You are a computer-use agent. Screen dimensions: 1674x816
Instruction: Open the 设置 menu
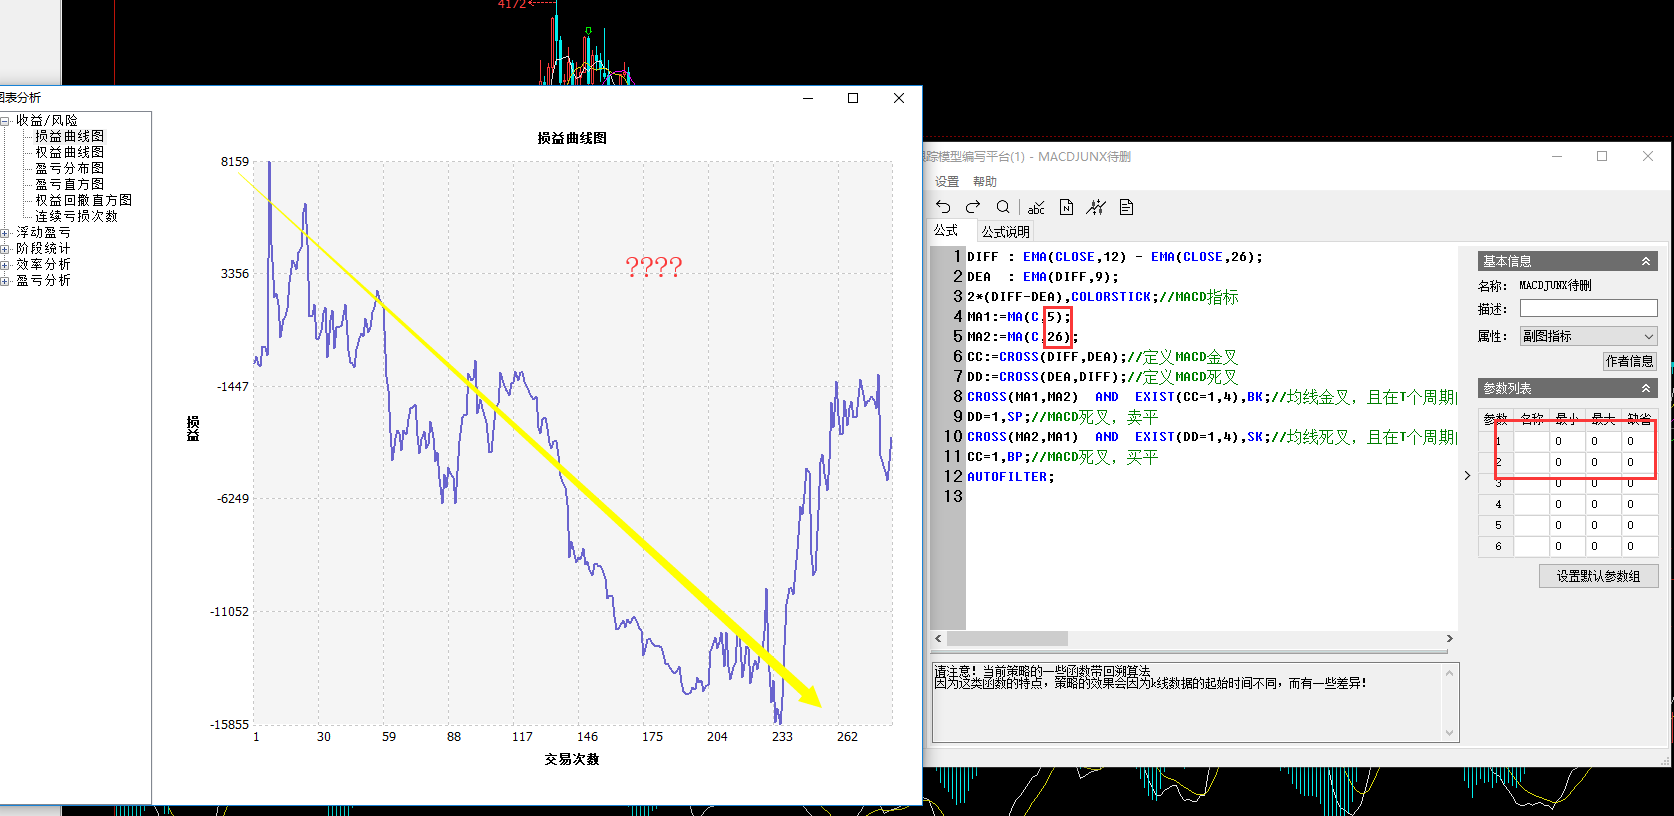tap(946, 182)
